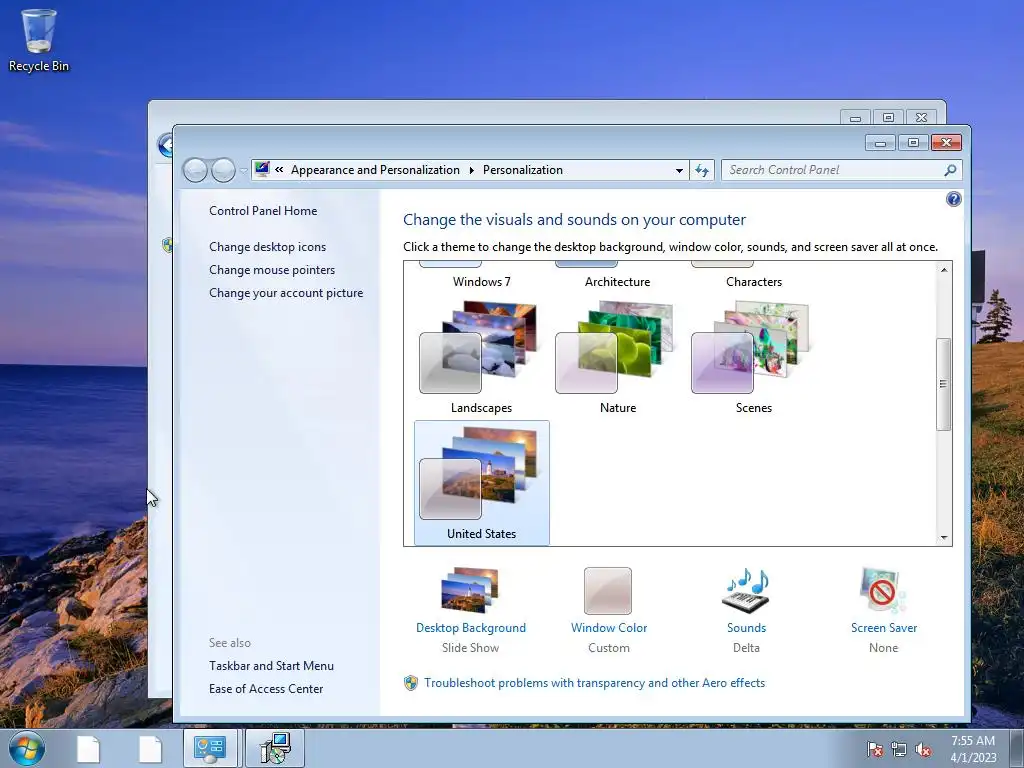This screenshot has width=1024, height=768.
Task: Open the muted volume tray icon
Action: 923,750
